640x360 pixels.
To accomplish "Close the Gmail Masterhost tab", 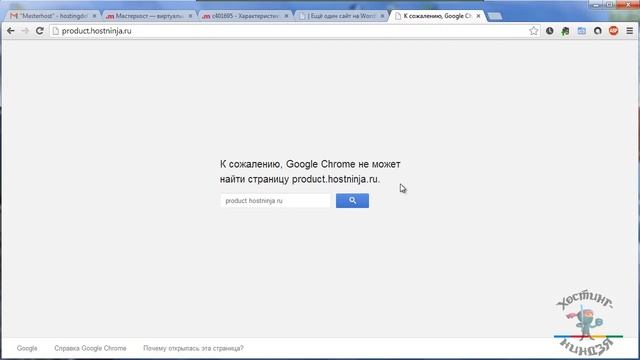I will [x=94, y=16].
